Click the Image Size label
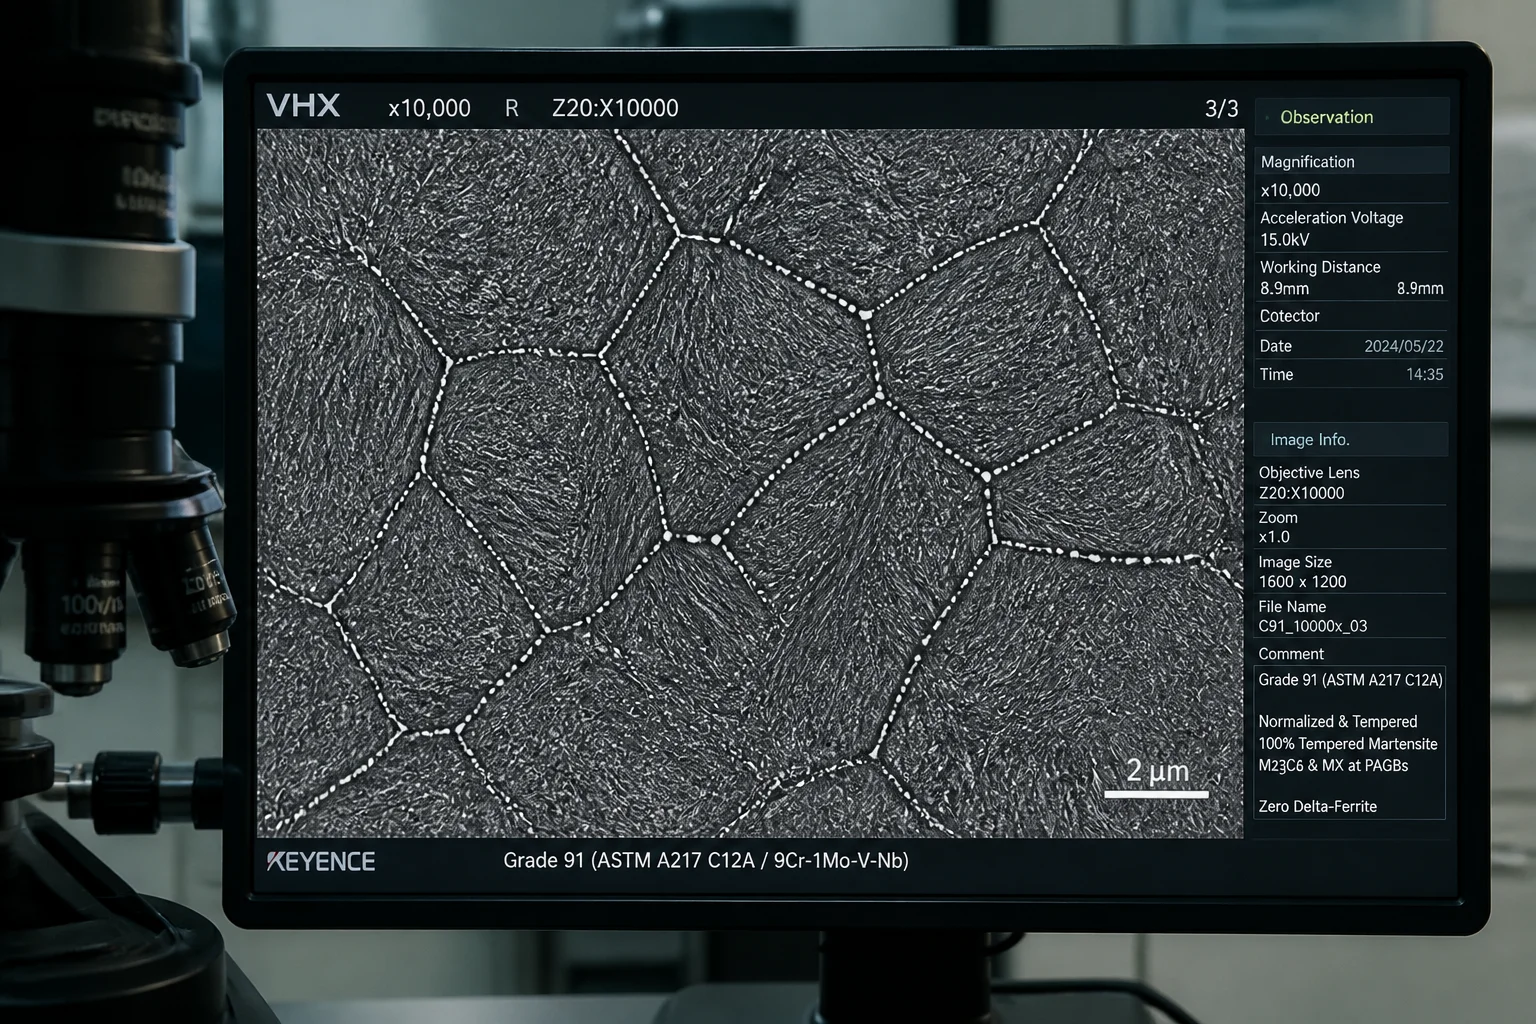 pyautogui.click(x=1295, y=562)
